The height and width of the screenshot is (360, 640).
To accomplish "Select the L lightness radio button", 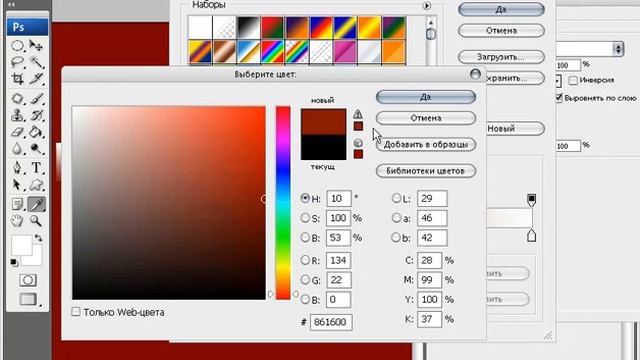I will 396,198.
